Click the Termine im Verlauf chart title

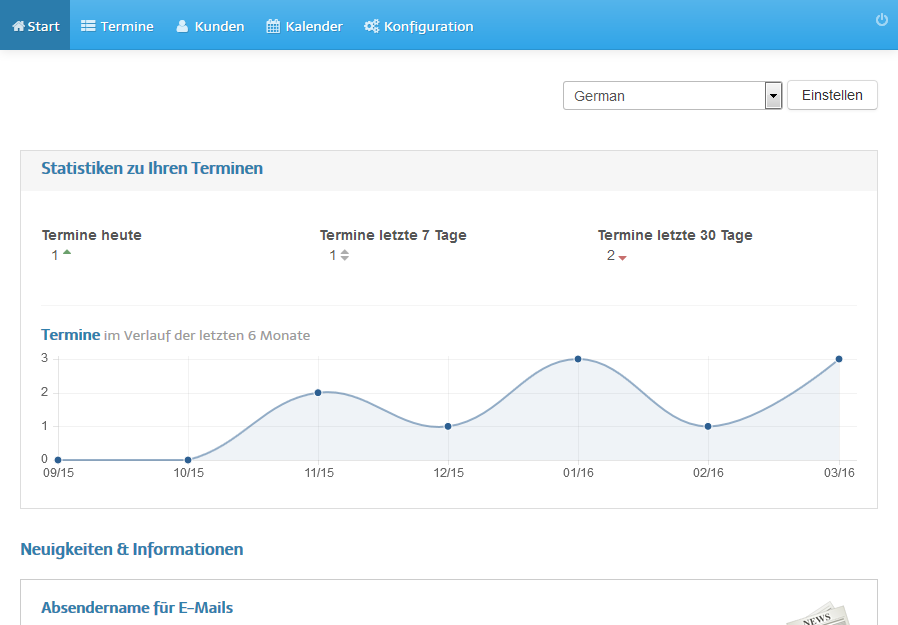(x=175, y=335)
